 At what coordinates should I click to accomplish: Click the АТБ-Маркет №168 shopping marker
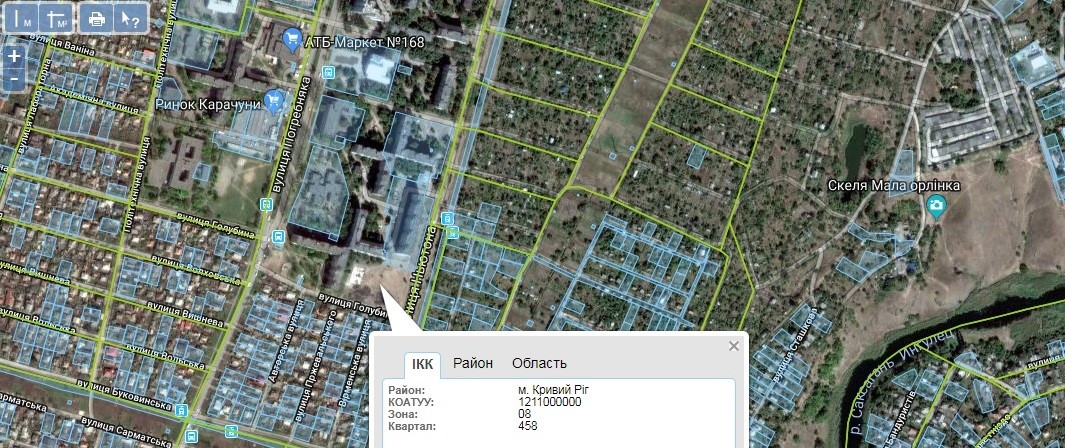point(293,40)
